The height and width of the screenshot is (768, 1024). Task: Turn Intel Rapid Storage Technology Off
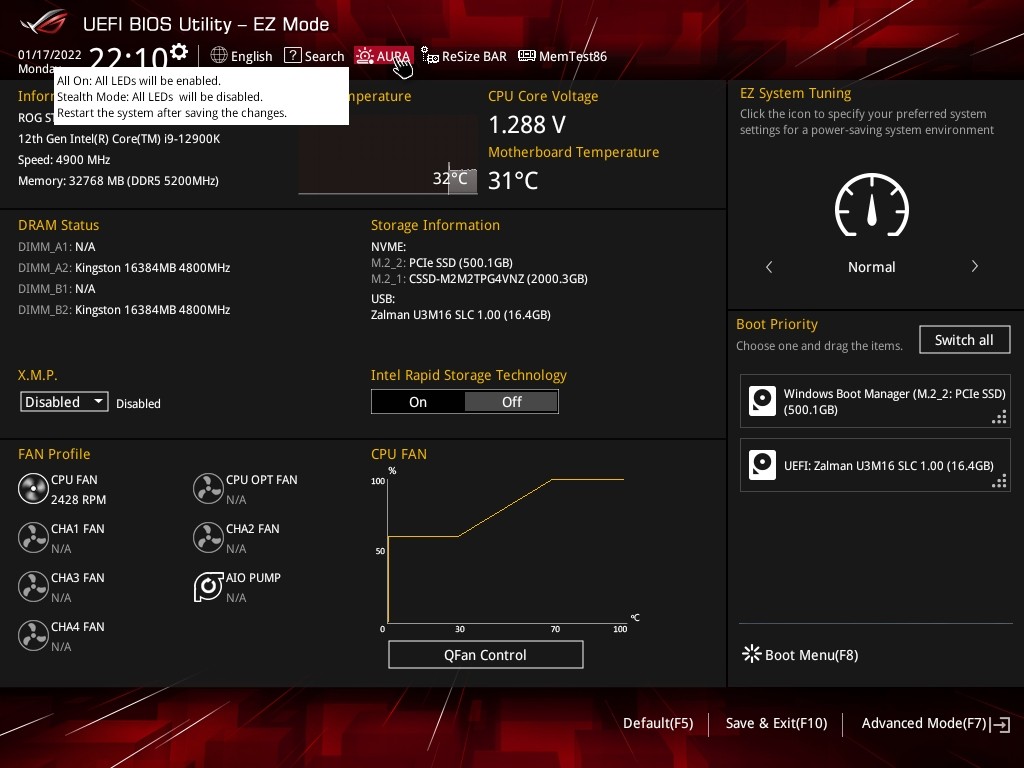coord(511,402)
